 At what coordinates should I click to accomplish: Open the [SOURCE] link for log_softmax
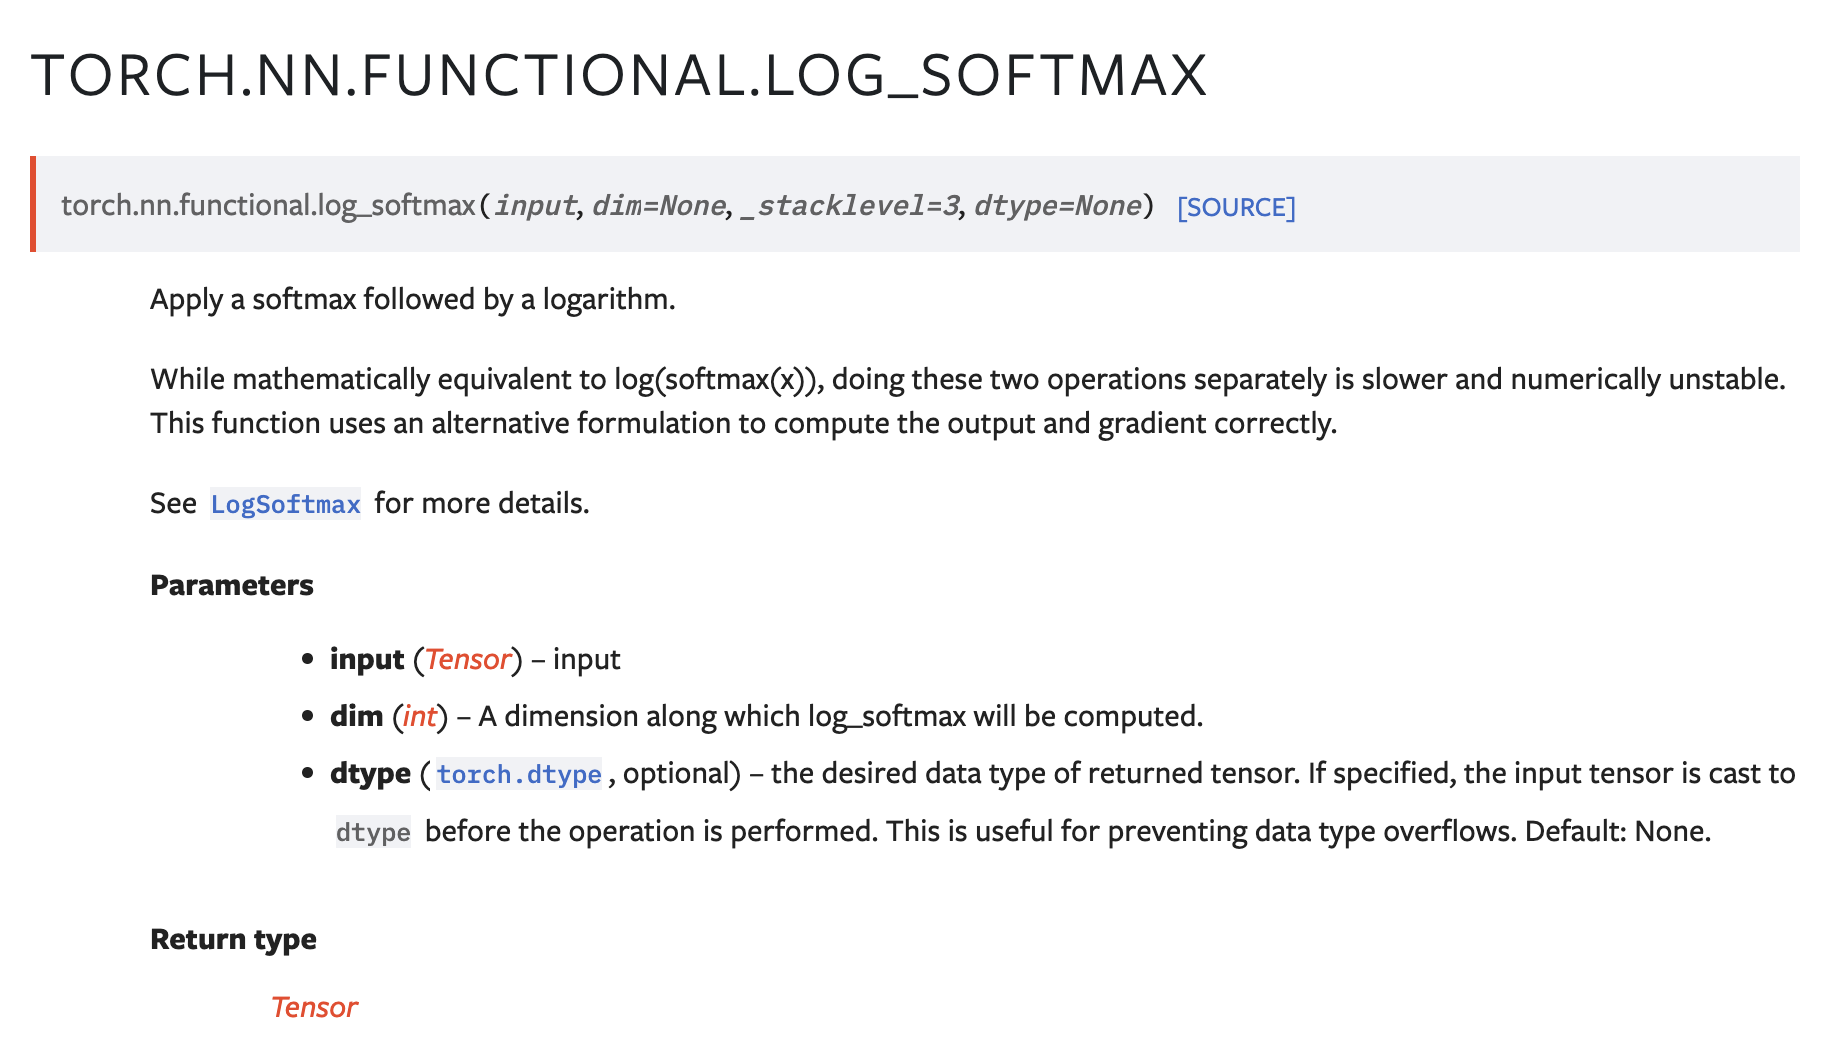[x=1236, y=207]
